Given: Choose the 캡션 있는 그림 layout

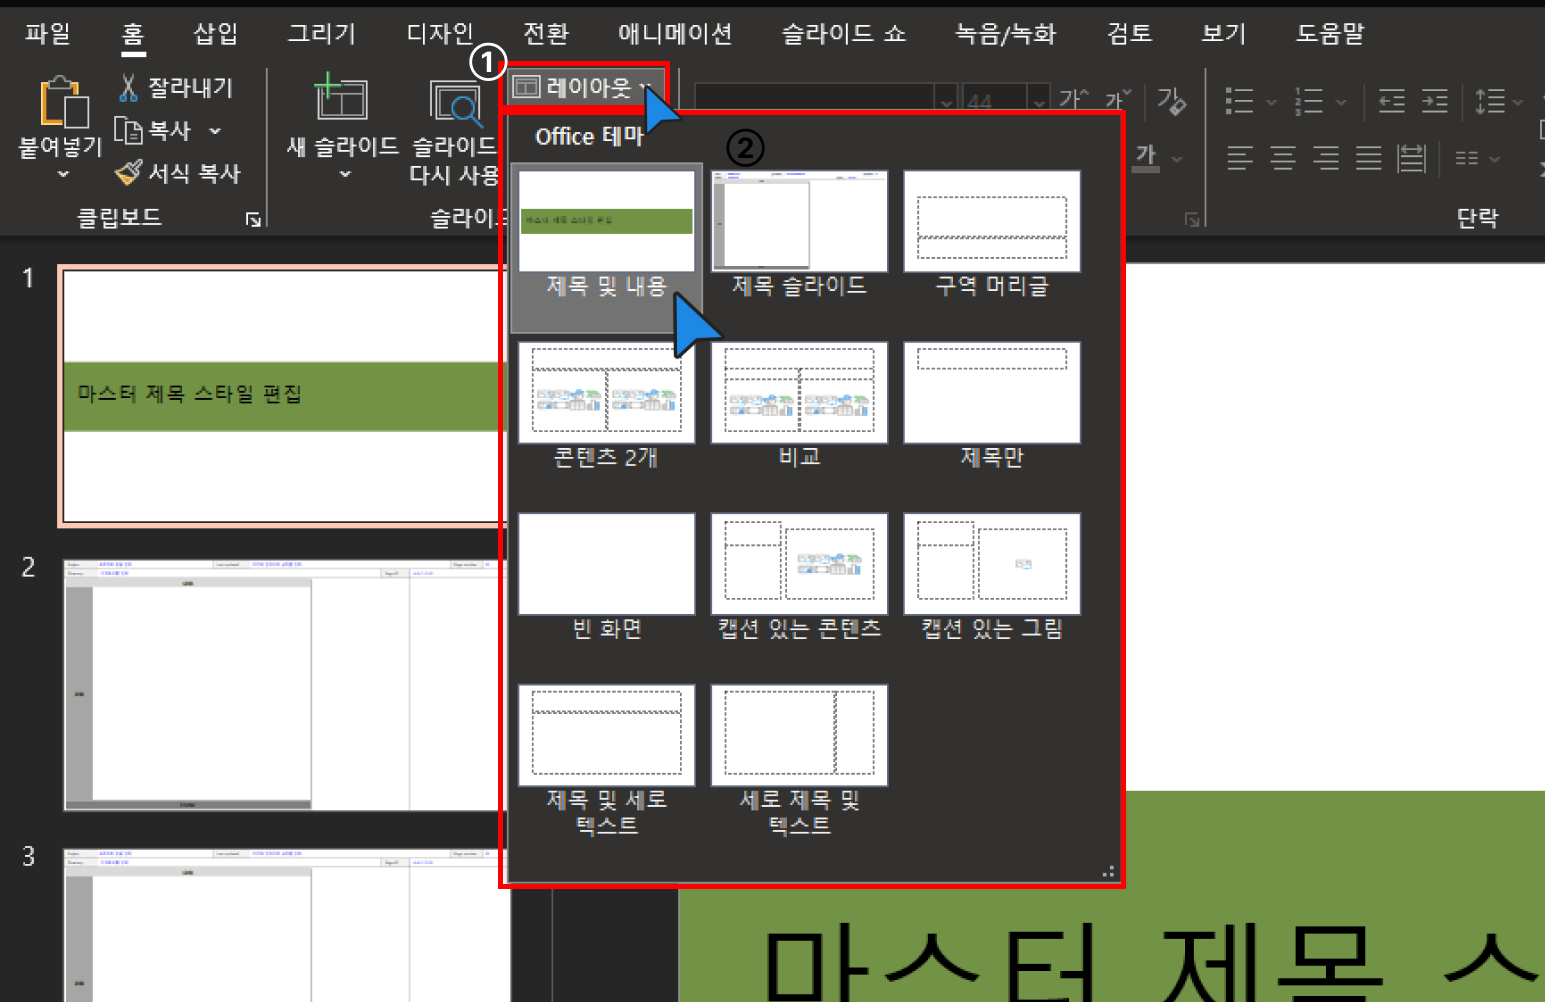Looking at the screenshot, I should [x=992, y=578].
